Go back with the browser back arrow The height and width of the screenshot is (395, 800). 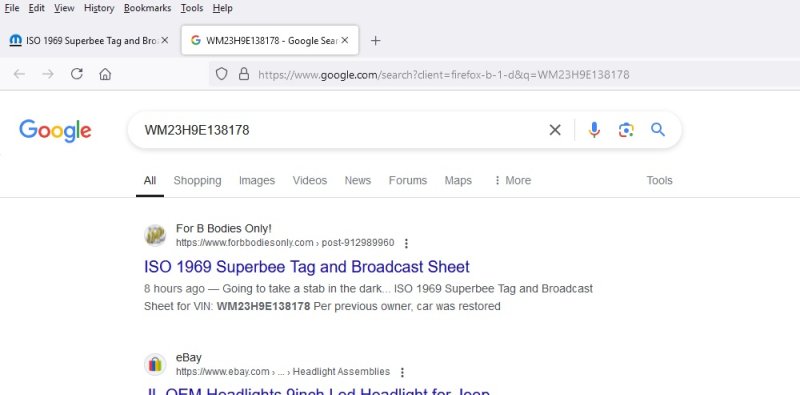(19, 75)
